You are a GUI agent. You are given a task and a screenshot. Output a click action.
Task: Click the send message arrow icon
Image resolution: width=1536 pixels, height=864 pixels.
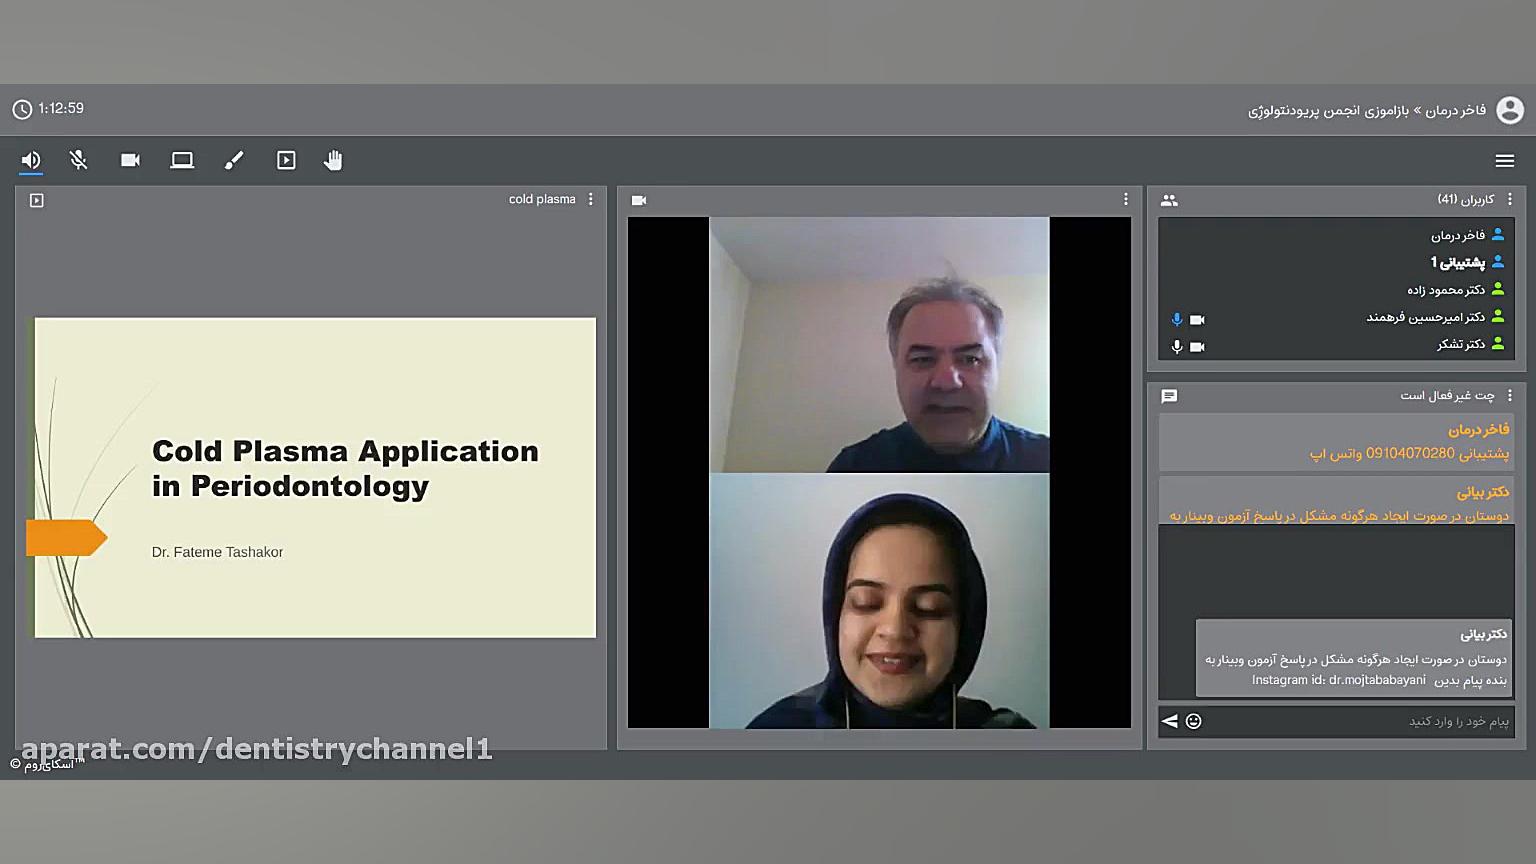click(x=1169, y=721)
